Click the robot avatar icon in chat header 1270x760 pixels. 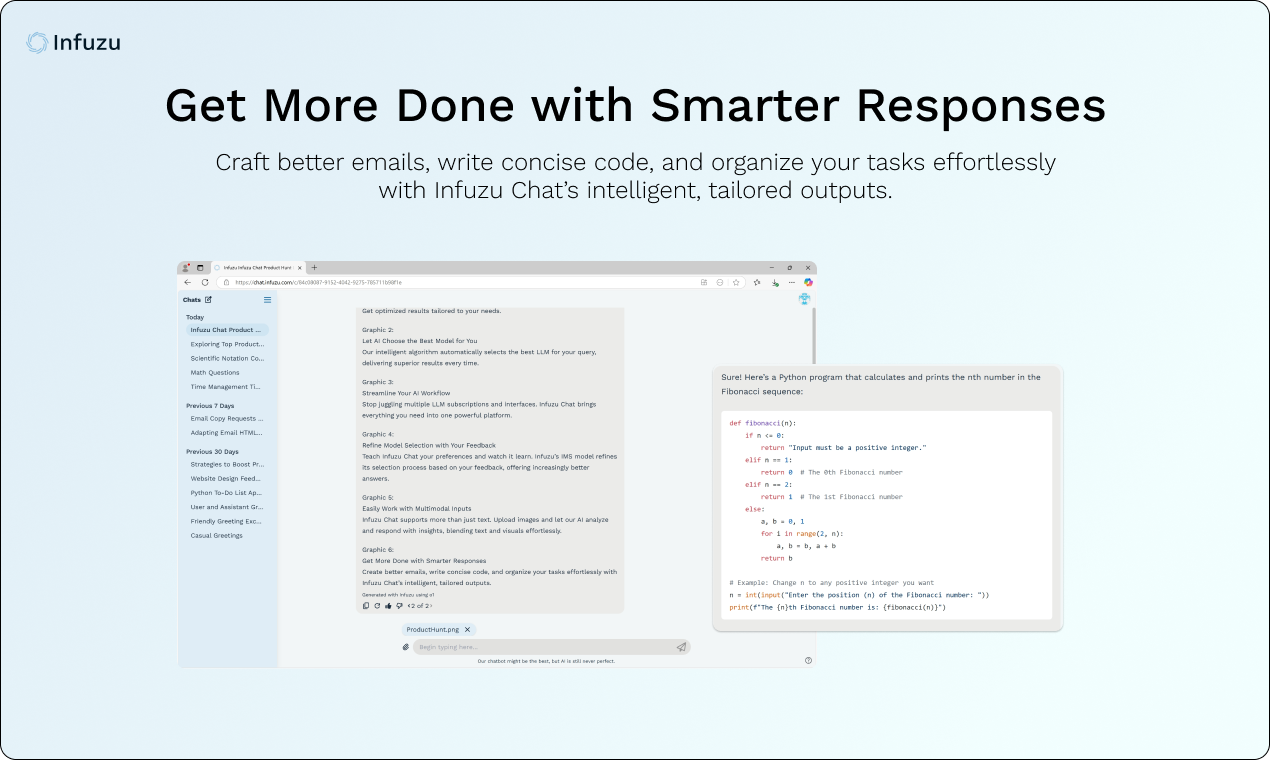[804, 299]
